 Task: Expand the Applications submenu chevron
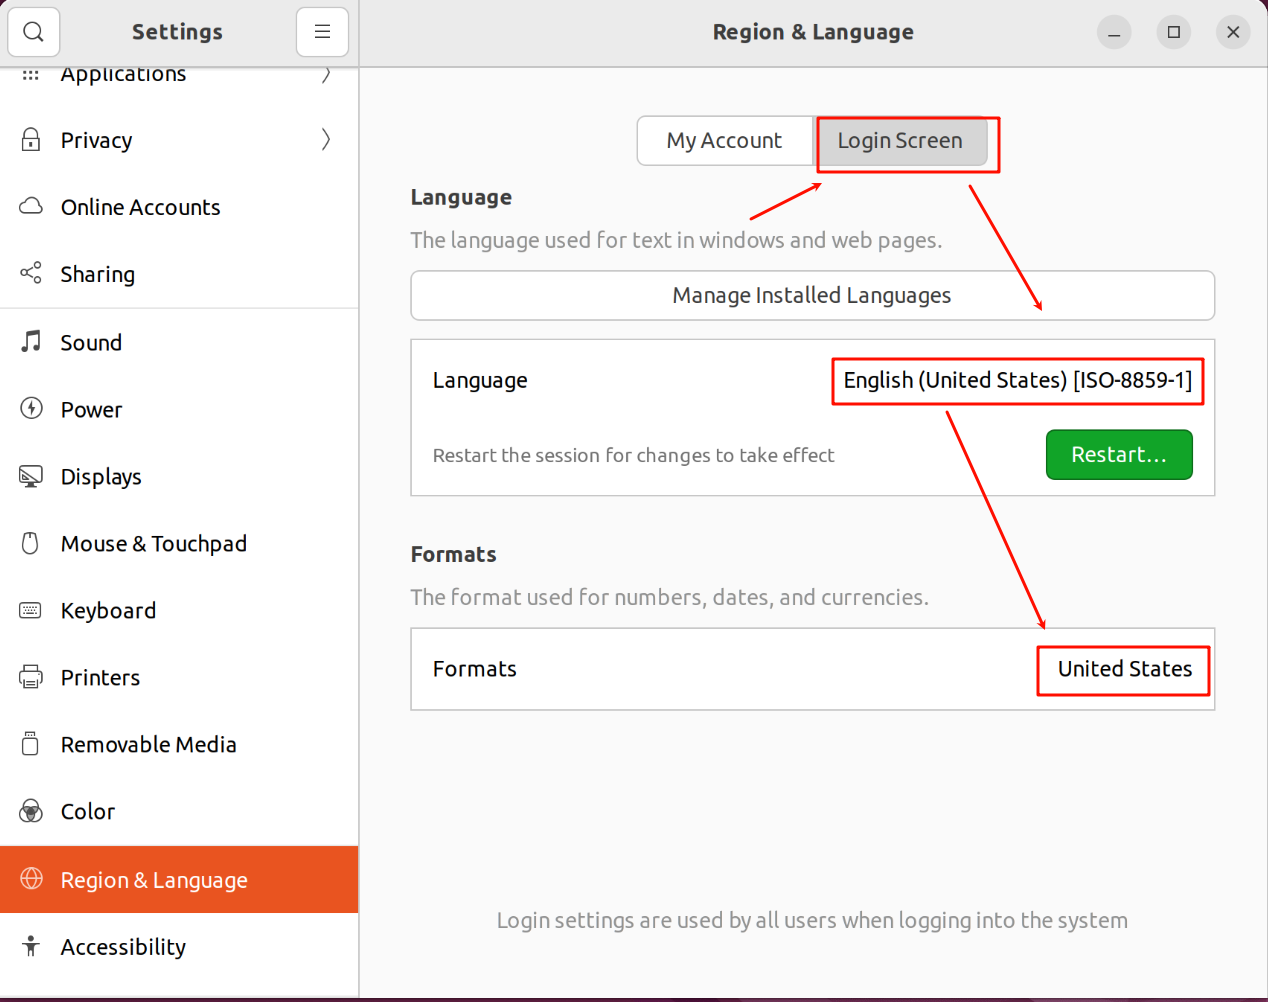(325, 76)
